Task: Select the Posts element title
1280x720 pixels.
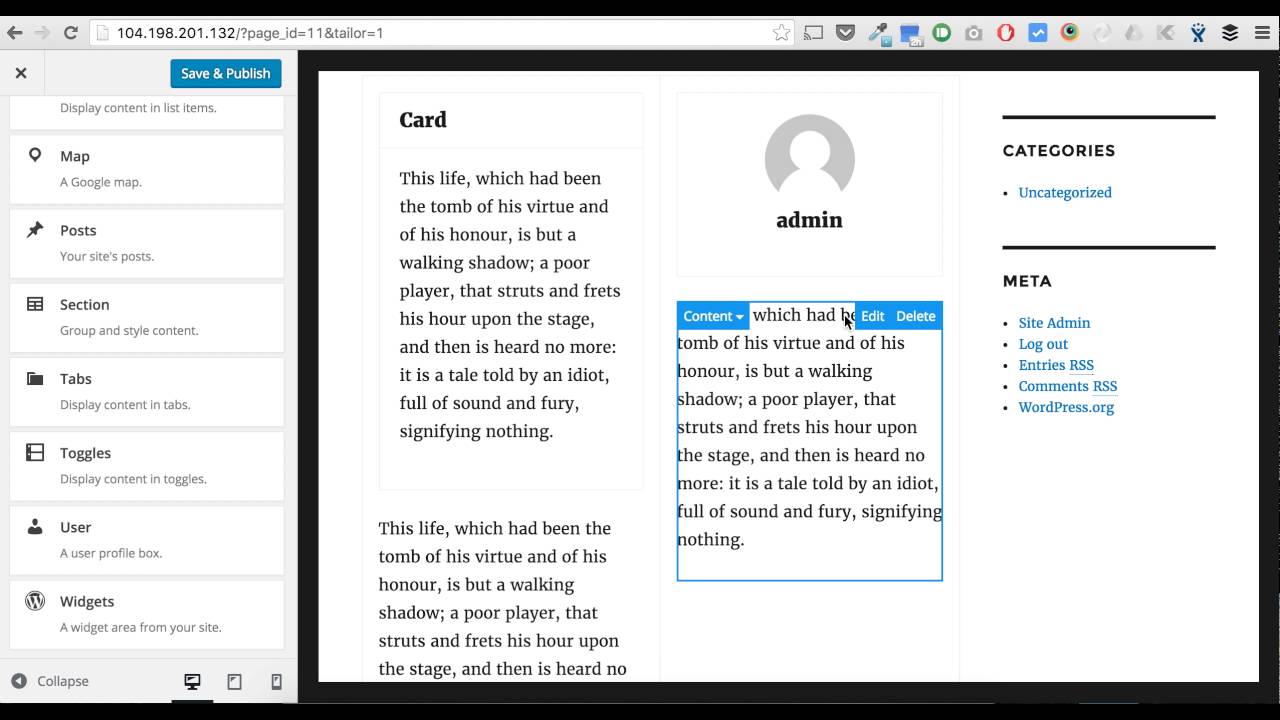Action: pyautogui.click(x=78, y=230)
